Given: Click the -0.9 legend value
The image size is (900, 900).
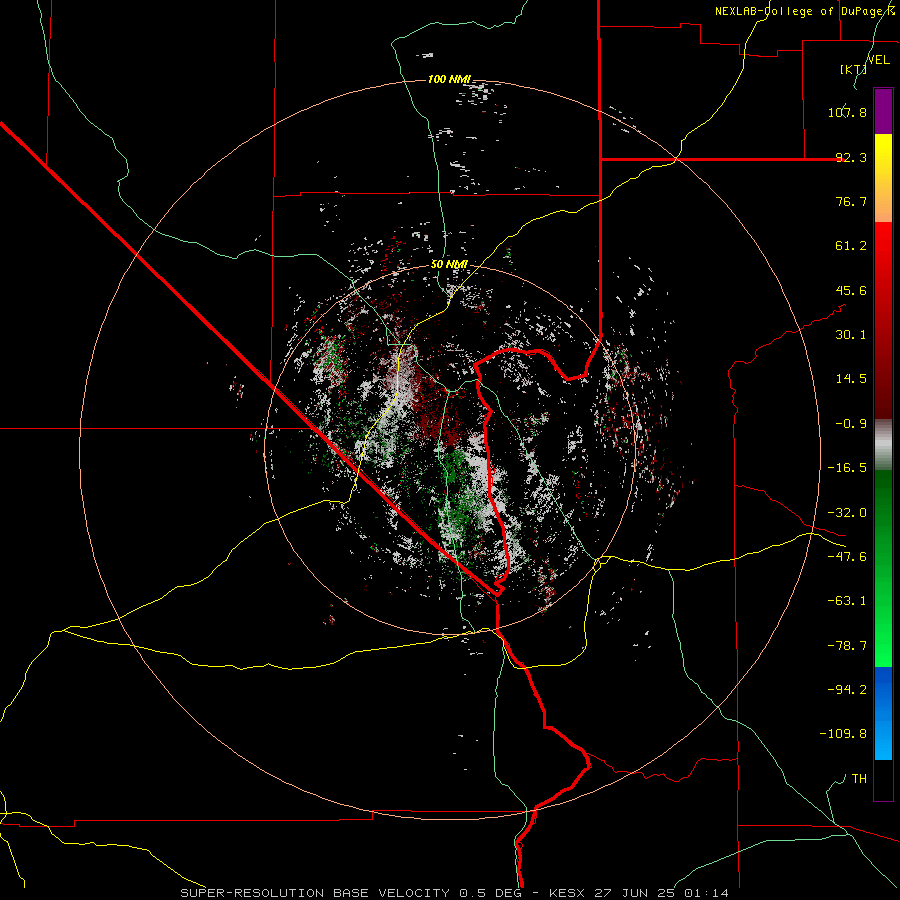Looking at the screenshot, I should click(851, 424).
